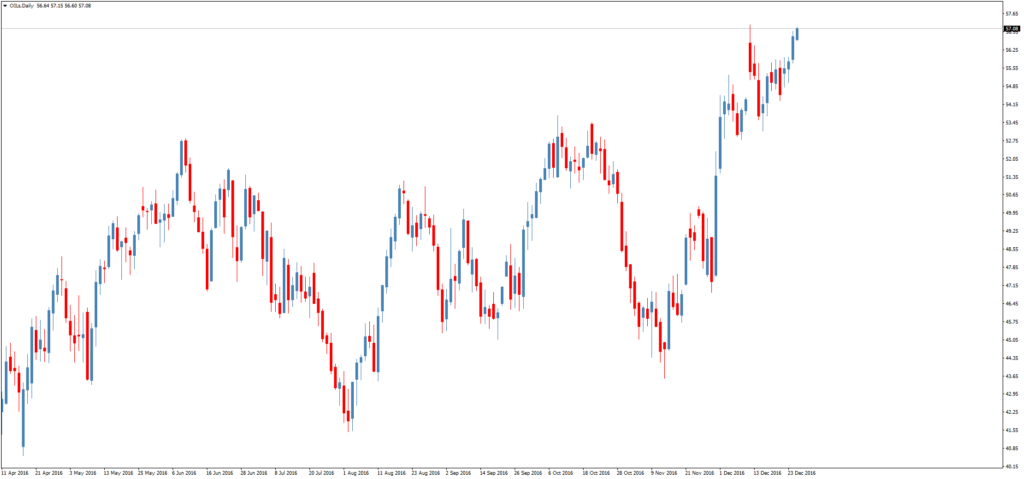Click the 49.95 price axis label
This screenshot has width=1024, height=479.
click(x=1012, y=213)
